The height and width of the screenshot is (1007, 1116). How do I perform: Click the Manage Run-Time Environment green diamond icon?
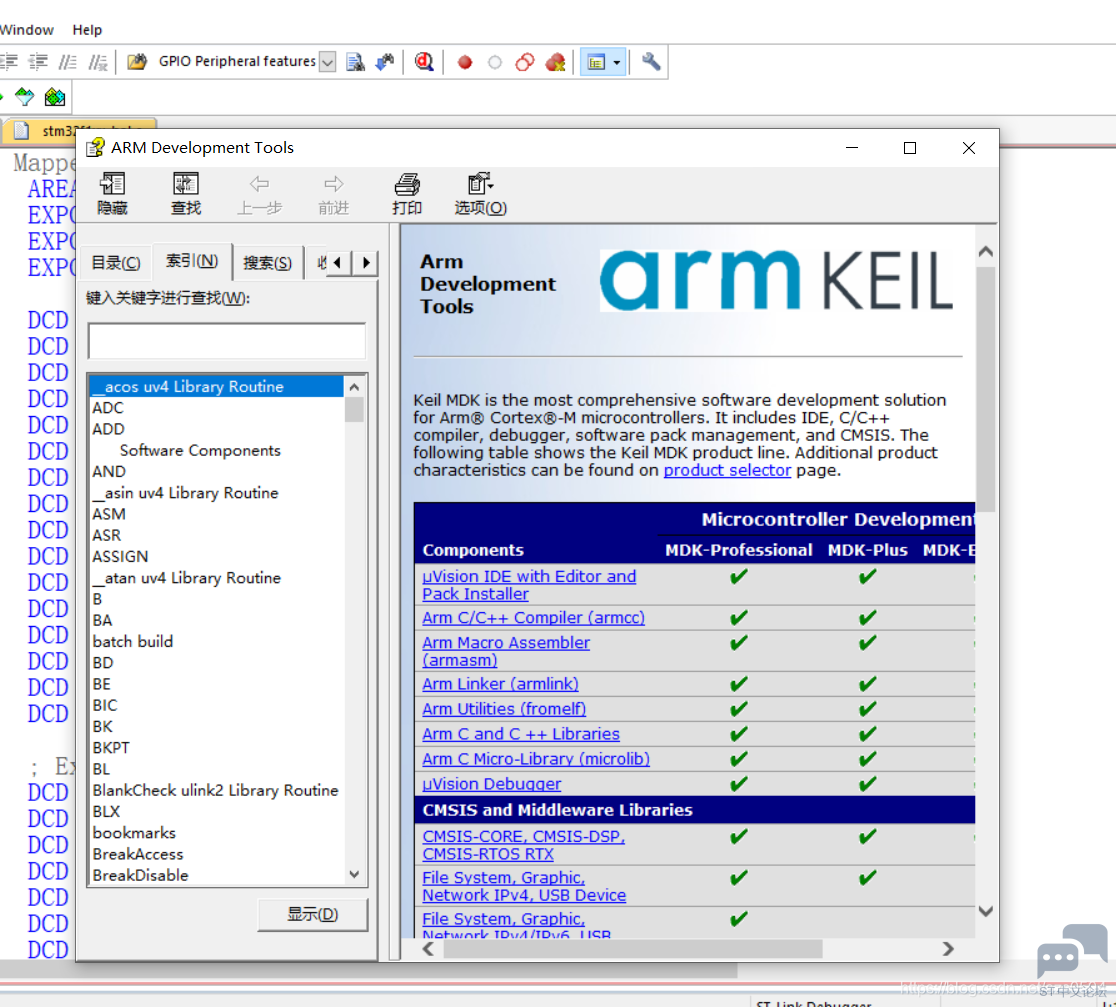click(24, 96)
